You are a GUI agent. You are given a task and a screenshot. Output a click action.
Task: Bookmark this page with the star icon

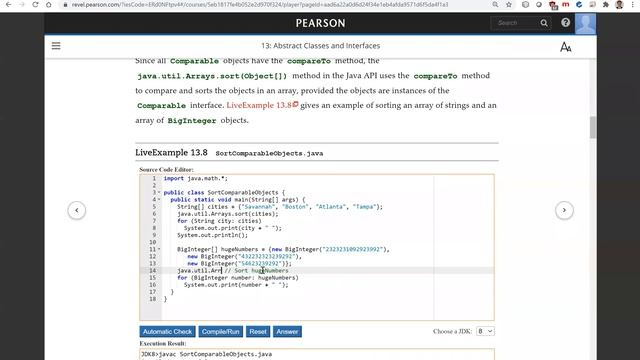coord(509,4)
